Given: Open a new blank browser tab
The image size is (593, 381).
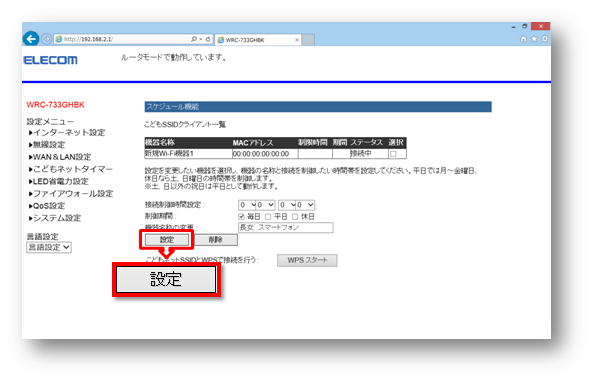Looking at the screenshot, I should (x=308, y=40).
